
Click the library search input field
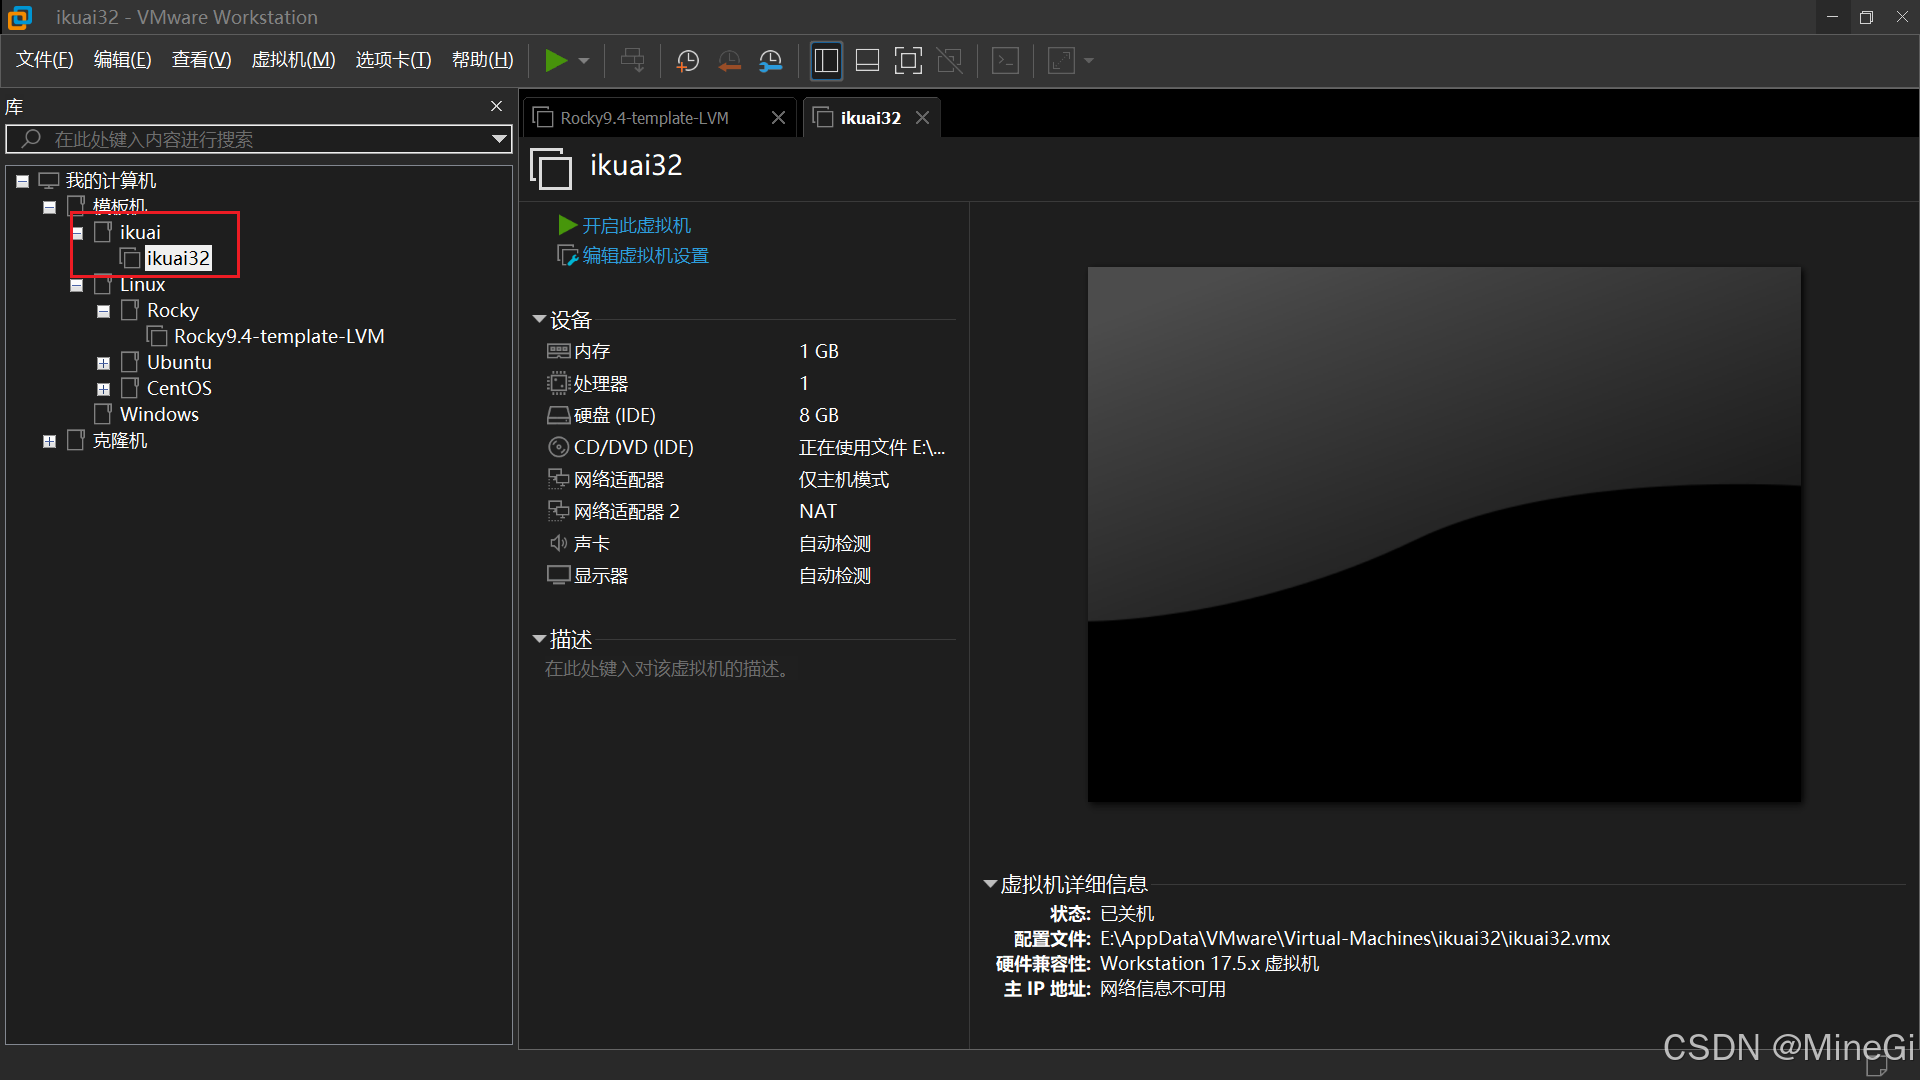coord(260,139)
